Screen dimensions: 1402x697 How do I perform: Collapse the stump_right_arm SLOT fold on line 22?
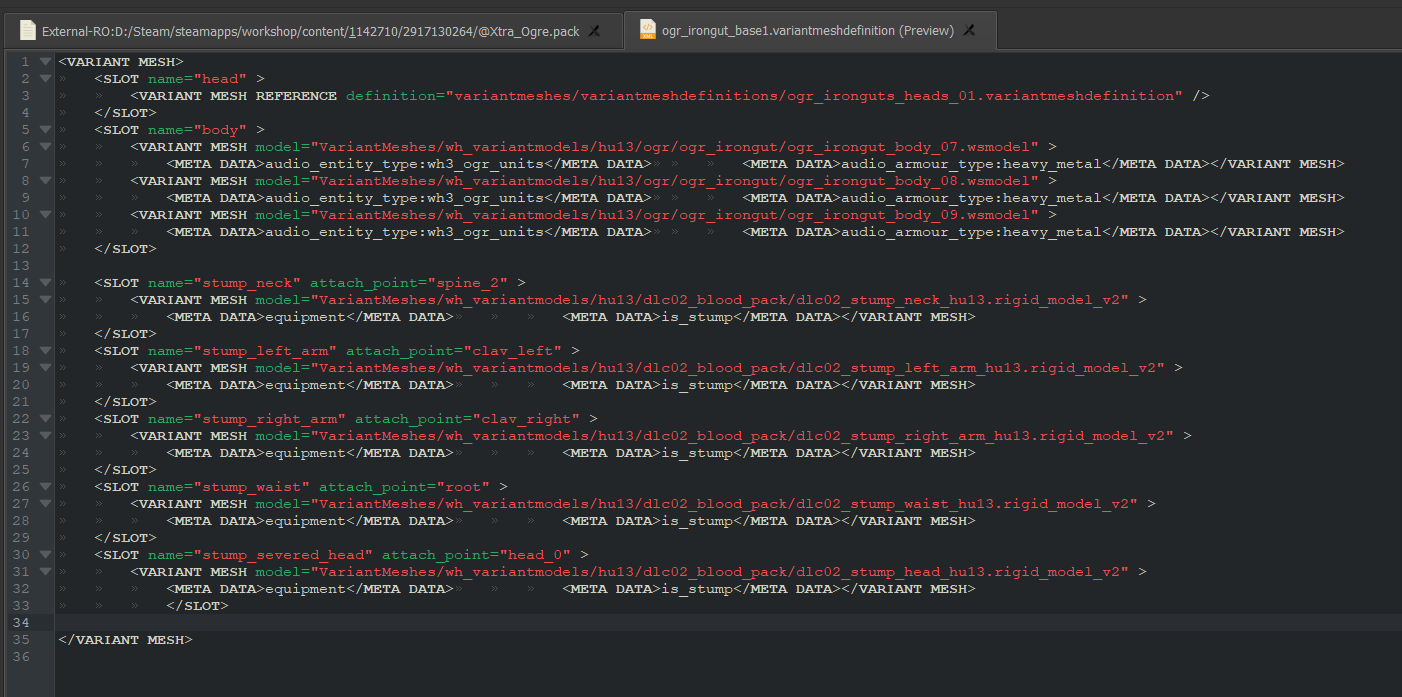(x=45, y=418)
